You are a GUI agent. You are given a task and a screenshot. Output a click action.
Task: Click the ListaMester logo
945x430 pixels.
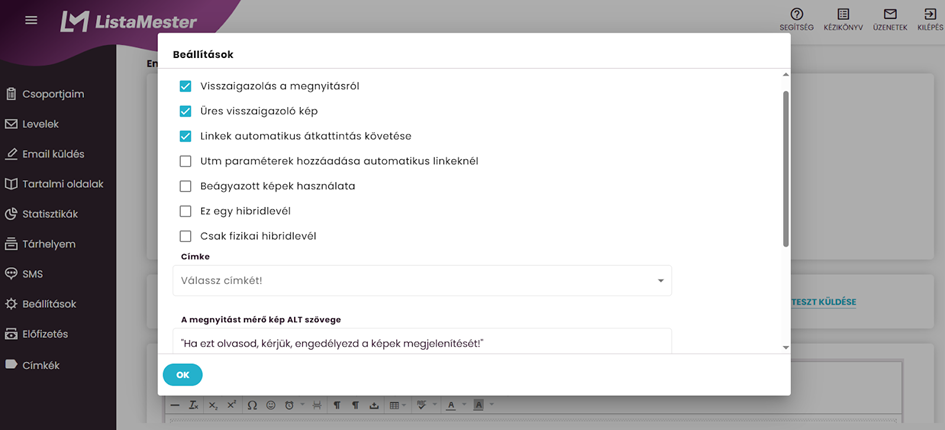tap(128, 21)
